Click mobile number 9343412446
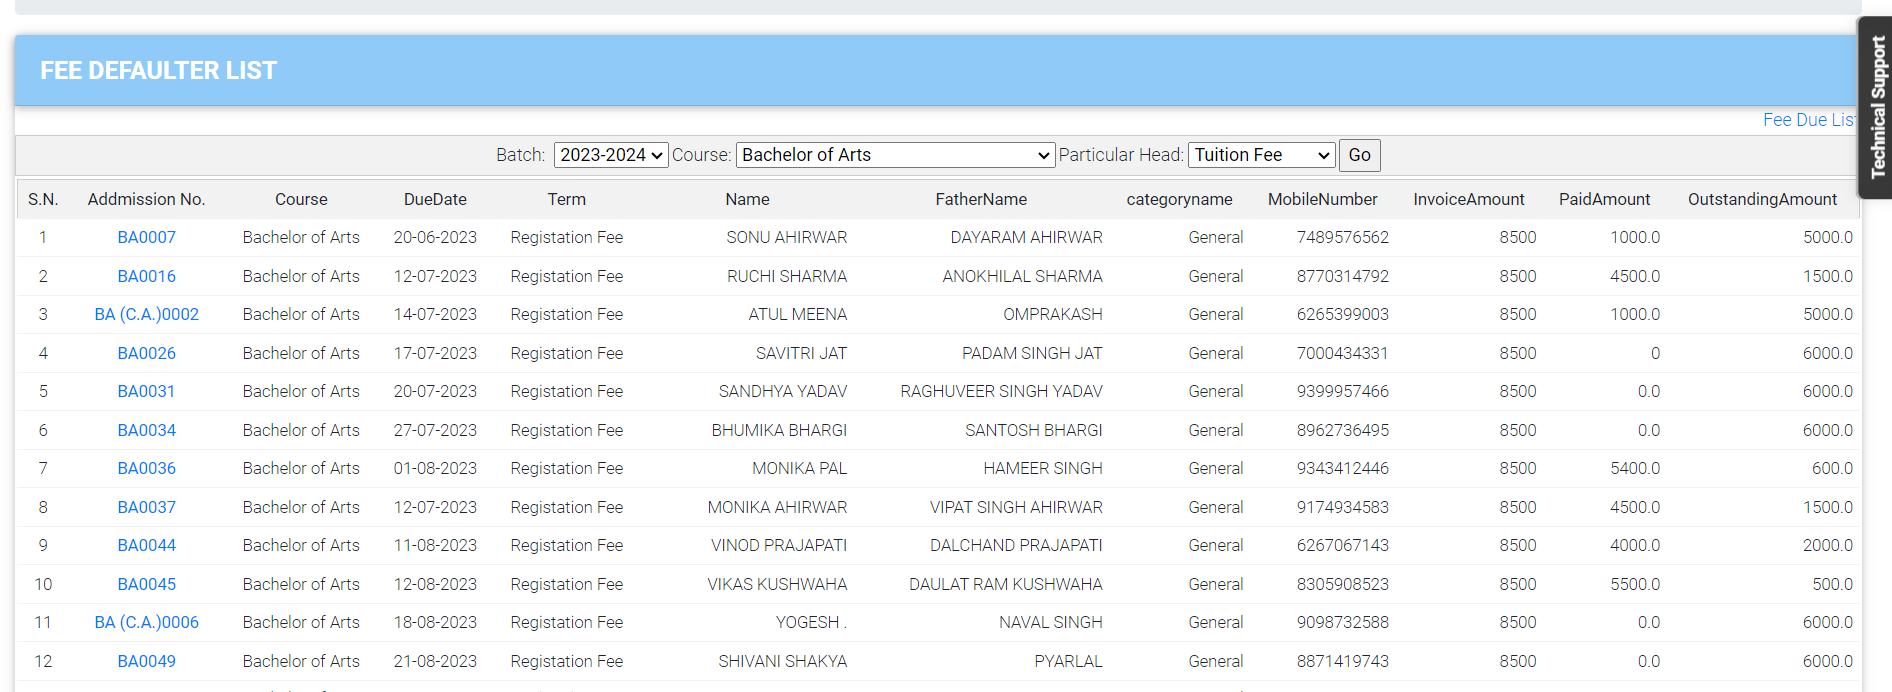The width and height of the screenshot is (1892, 692). point(1342,468)
